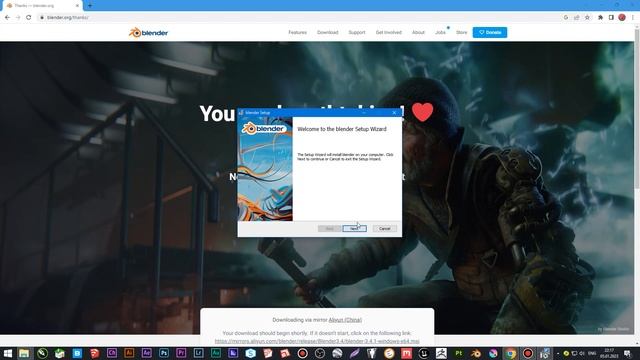The image size is (640, 360).
Task: Open the Features menu on blender.org
Action: [297, 32]
